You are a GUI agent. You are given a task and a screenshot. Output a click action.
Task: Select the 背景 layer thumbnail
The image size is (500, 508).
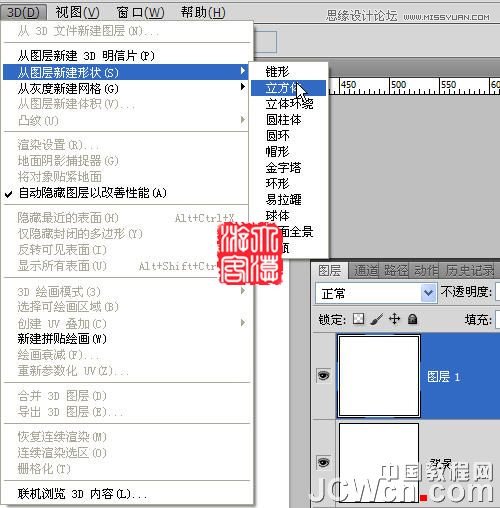coord(379,463)
